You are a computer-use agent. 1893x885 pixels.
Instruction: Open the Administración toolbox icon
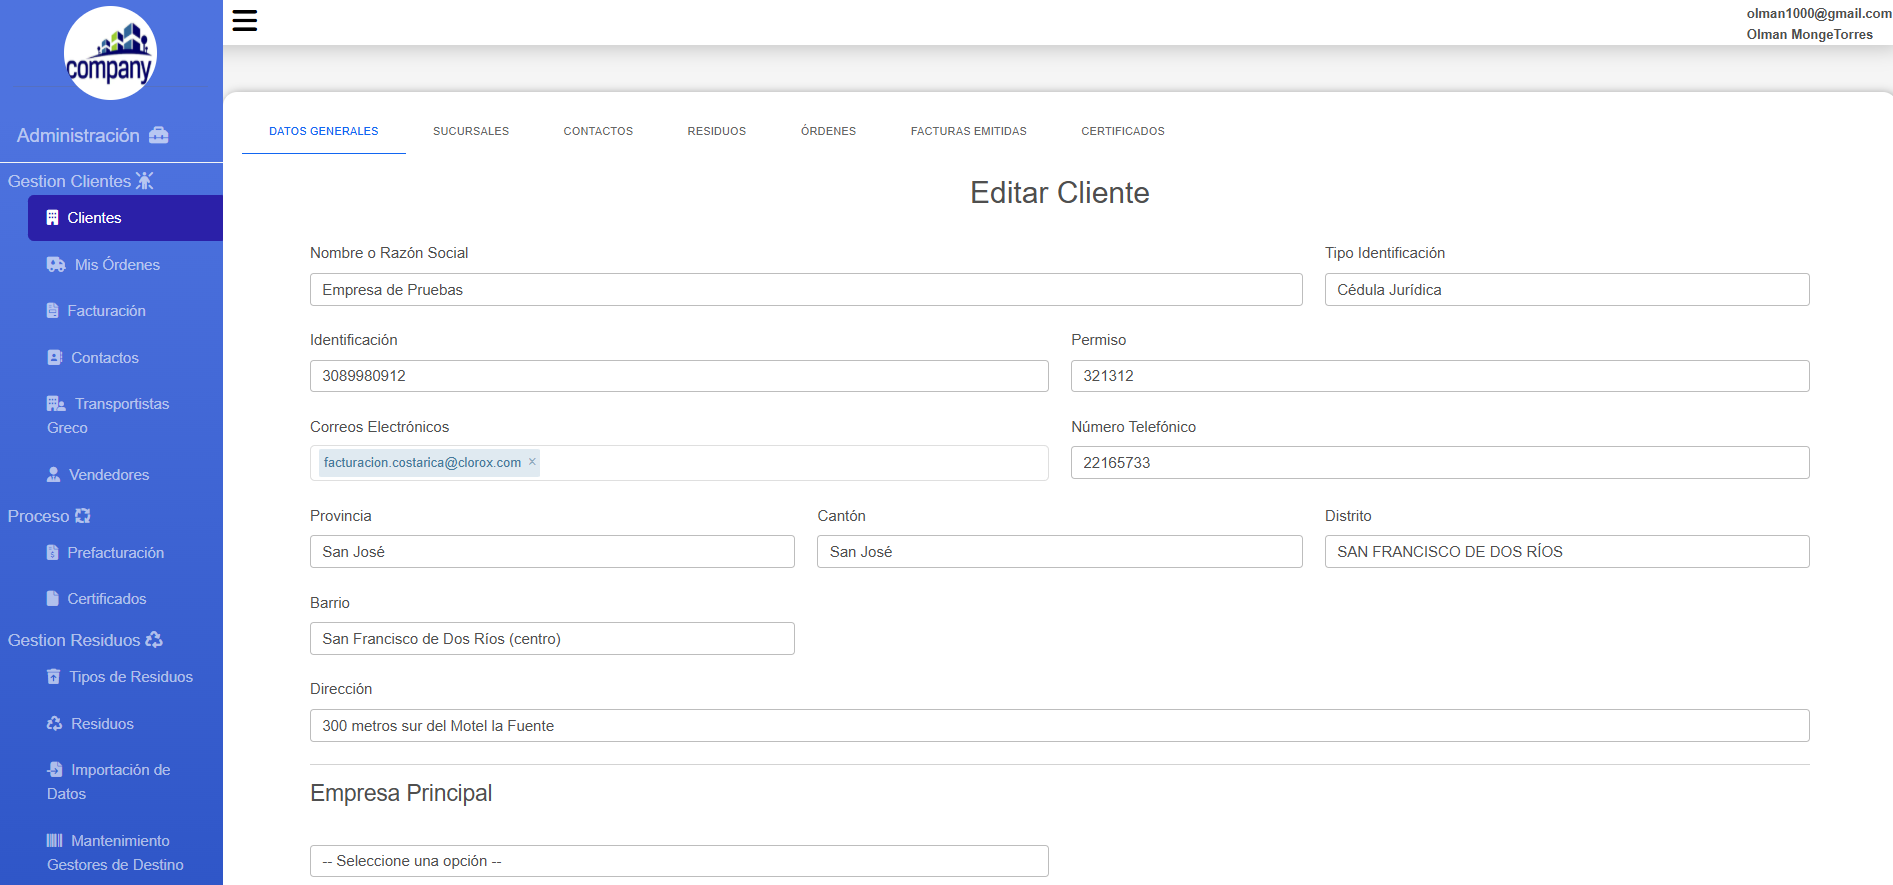click(159, 135)
